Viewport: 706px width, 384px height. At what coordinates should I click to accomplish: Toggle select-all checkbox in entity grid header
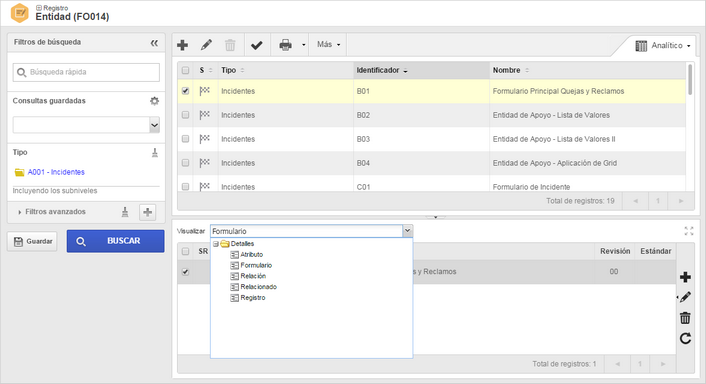coord(186,70)
